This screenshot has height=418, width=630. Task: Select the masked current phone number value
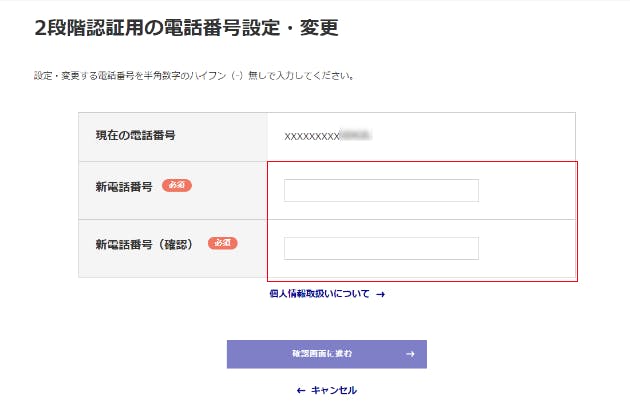[x=328, y=135]
